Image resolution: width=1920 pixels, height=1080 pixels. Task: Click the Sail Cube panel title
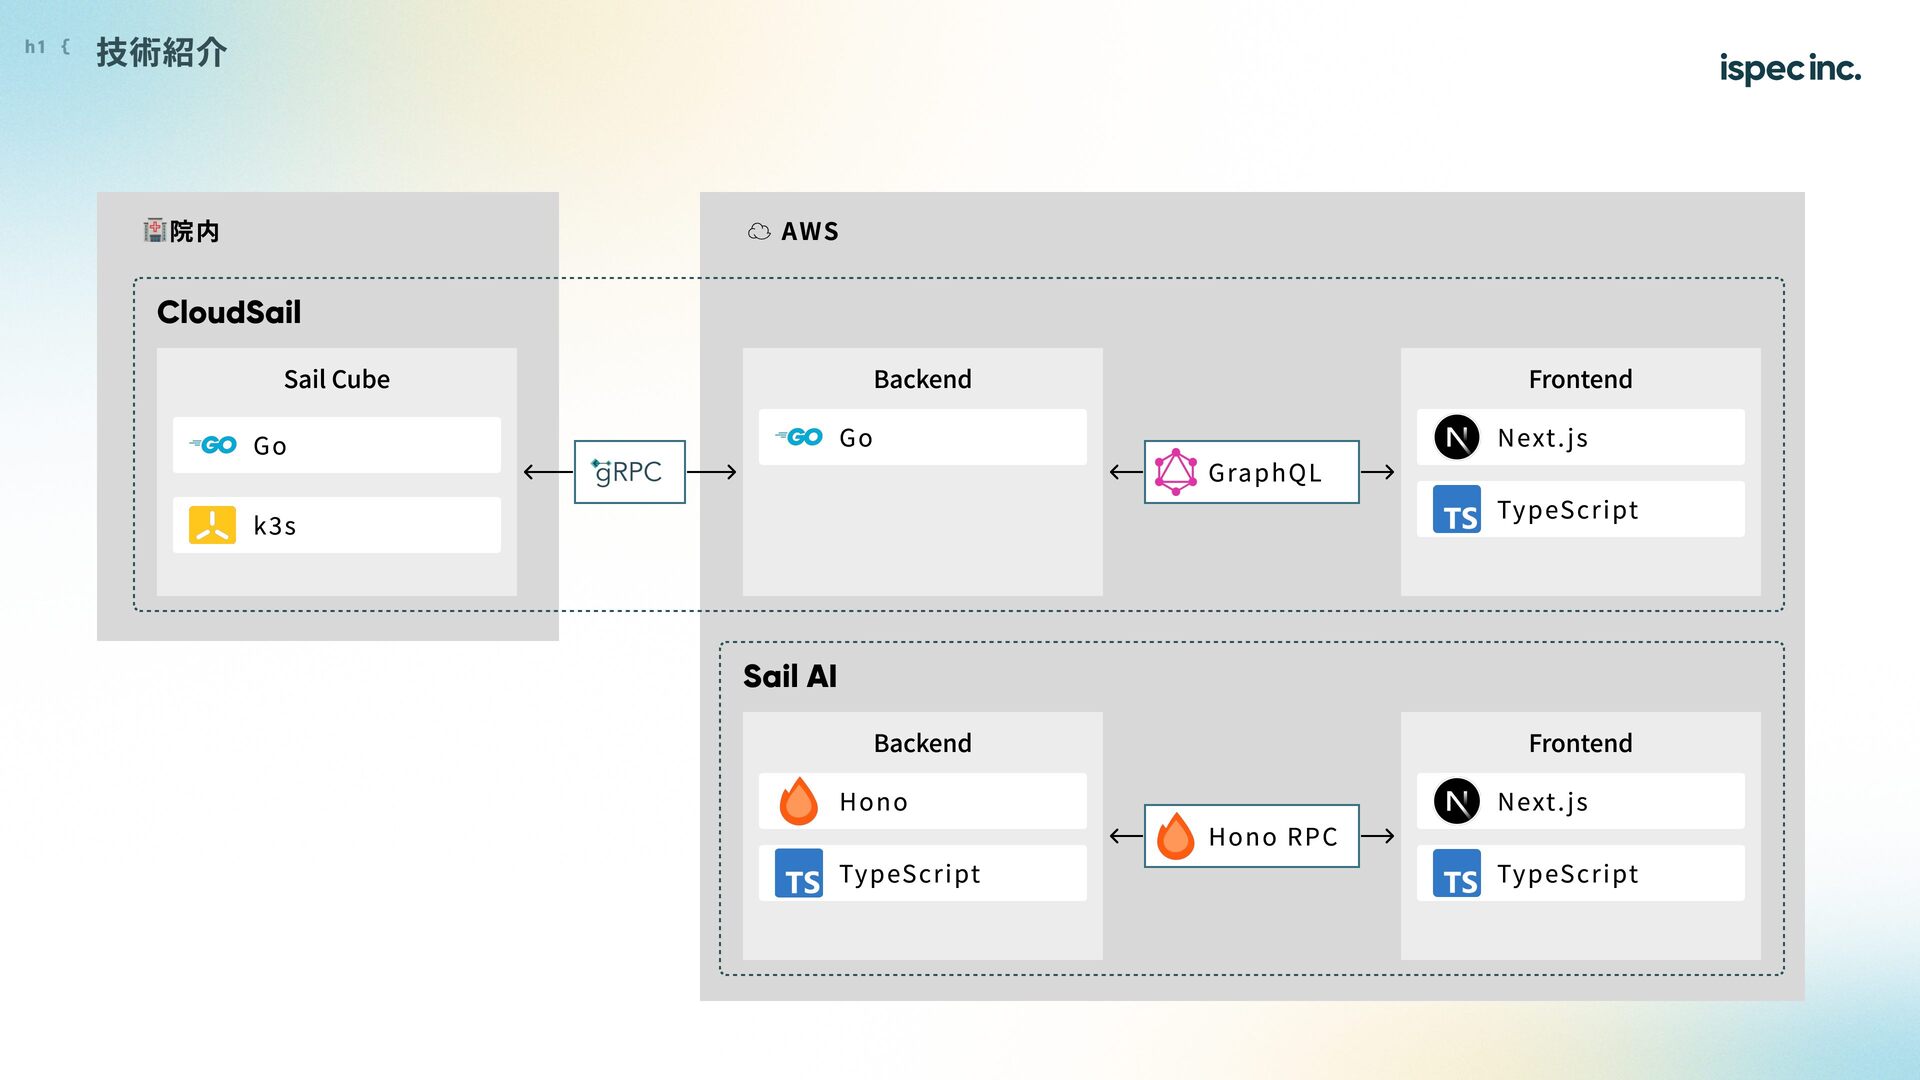[x=337, y=379]
